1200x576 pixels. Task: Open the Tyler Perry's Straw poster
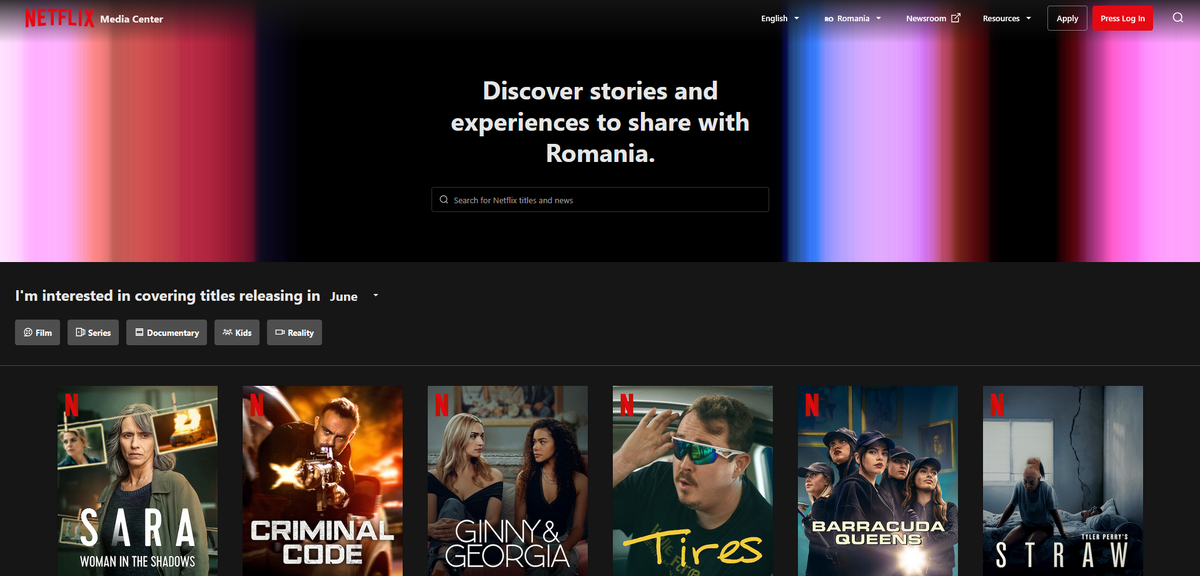(1063, 481)
